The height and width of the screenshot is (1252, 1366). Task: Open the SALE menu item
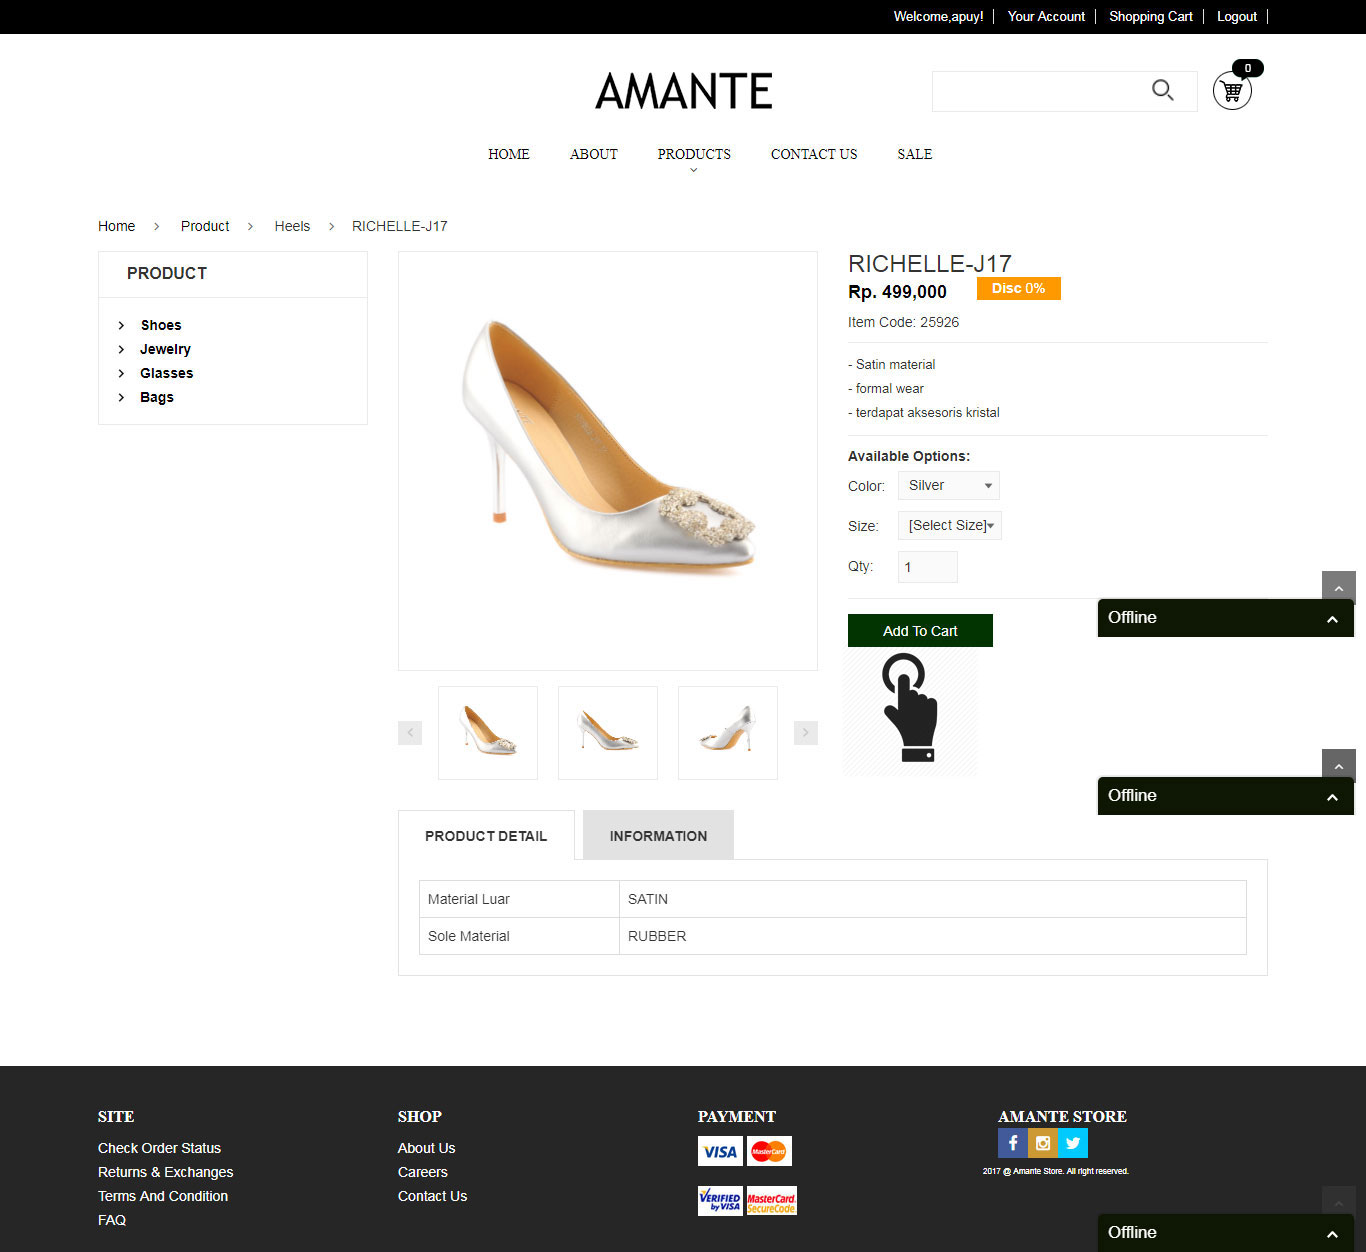(x=915, y=154)
